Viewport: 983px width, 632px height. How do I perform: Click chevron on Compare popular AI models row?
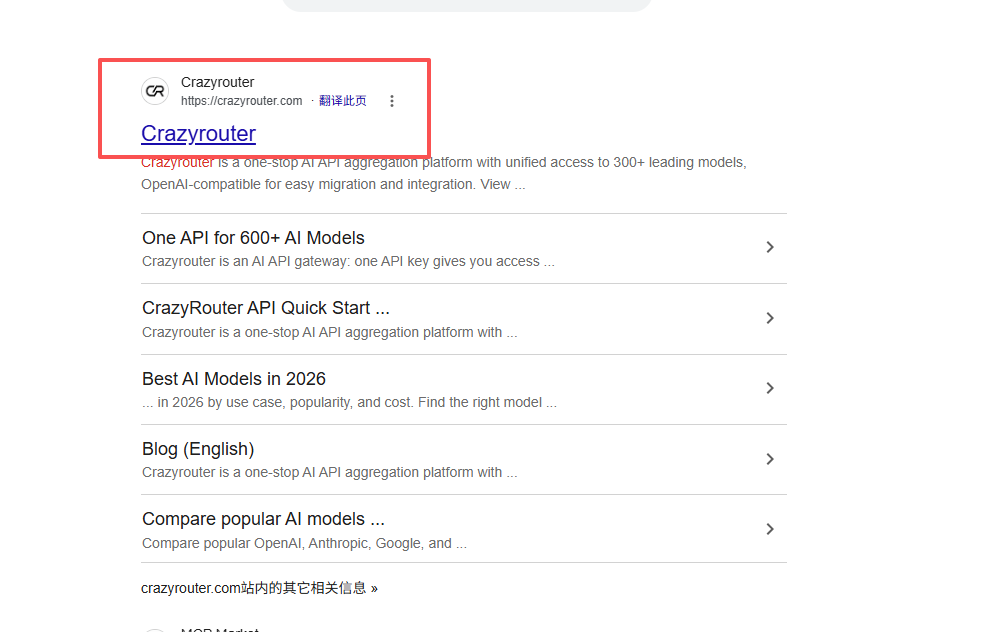[x=770, y=529]
